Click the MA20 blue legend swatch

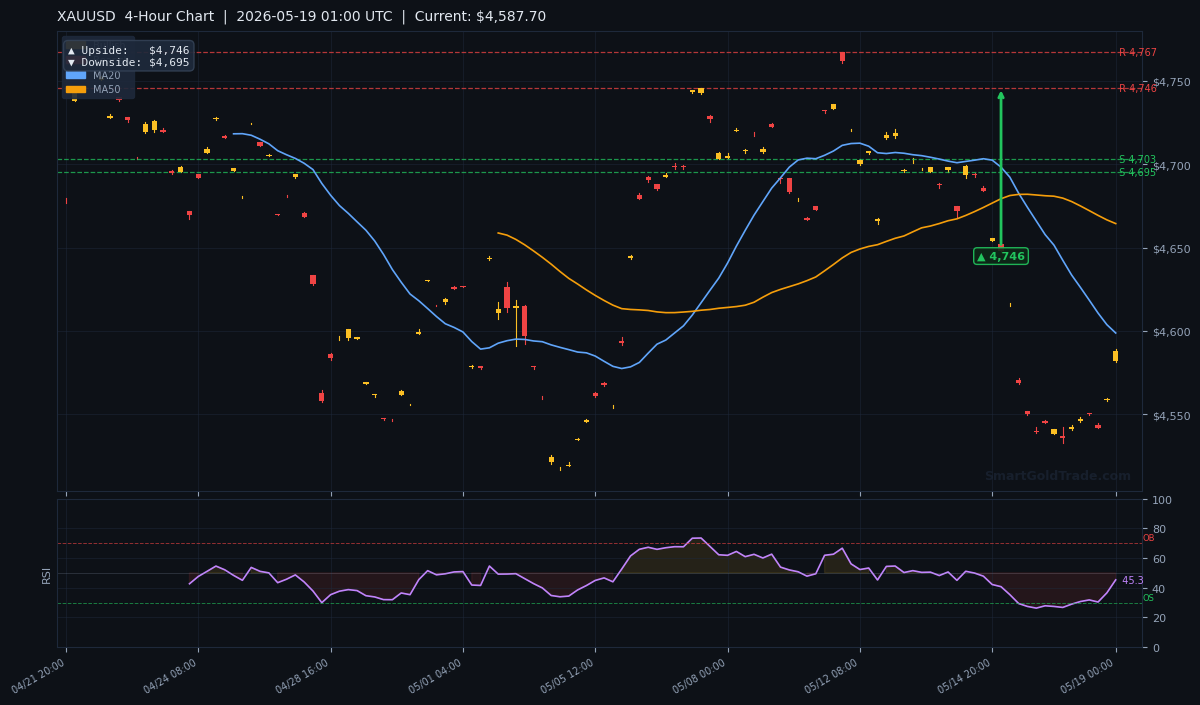76,75
